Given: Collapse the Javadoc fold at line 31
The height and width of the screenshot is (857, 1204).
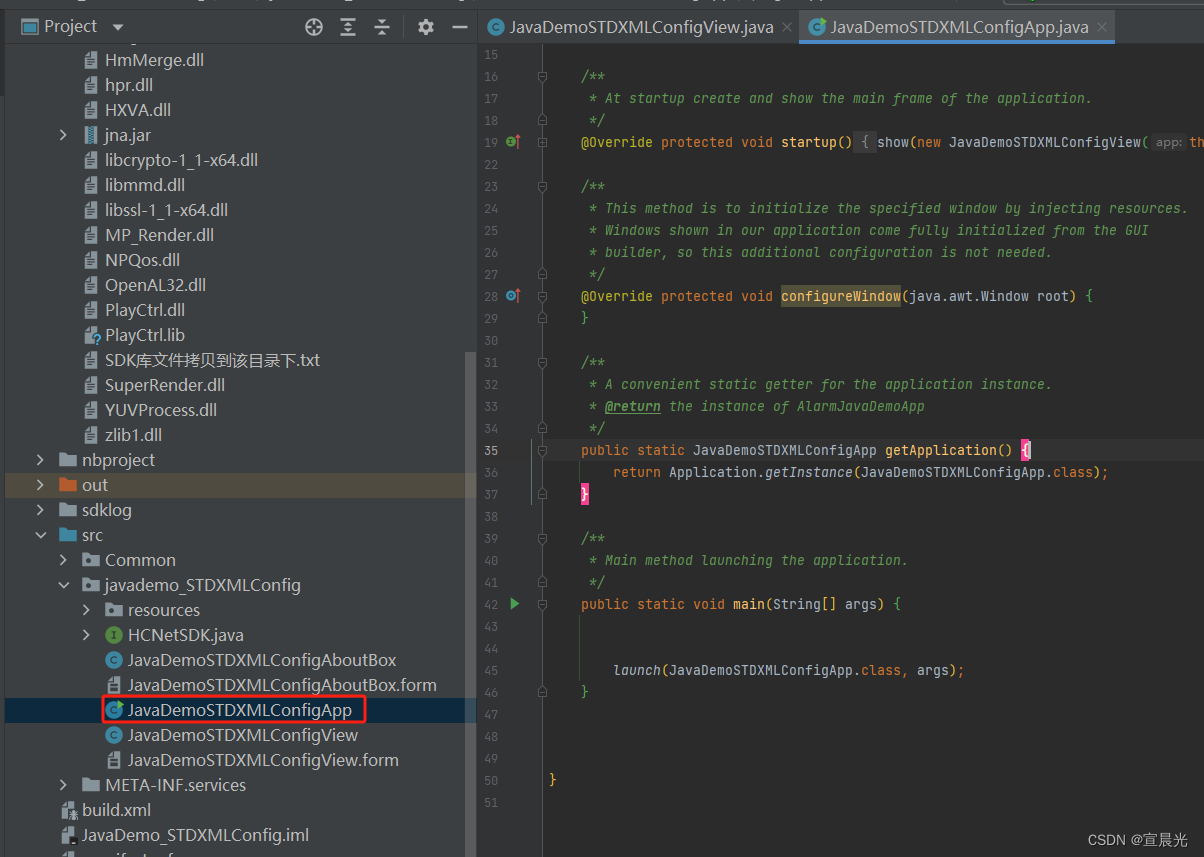Looking at the screenshot, I should [x=542, y=362].
